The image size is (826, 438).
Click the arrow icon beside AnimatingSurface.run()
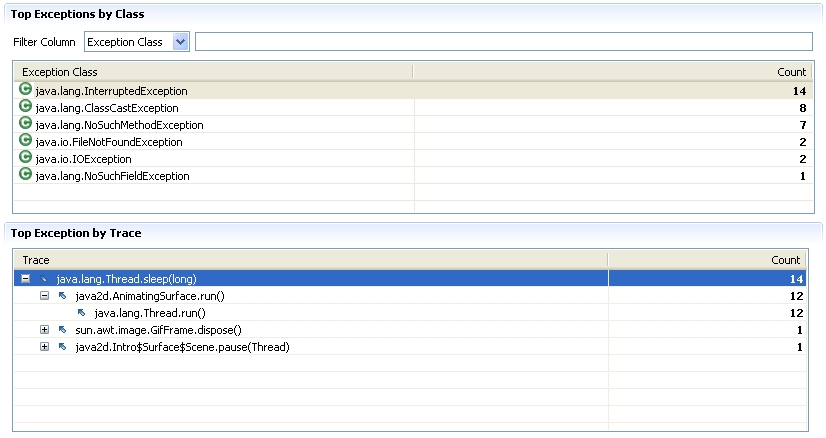point(62,296)
